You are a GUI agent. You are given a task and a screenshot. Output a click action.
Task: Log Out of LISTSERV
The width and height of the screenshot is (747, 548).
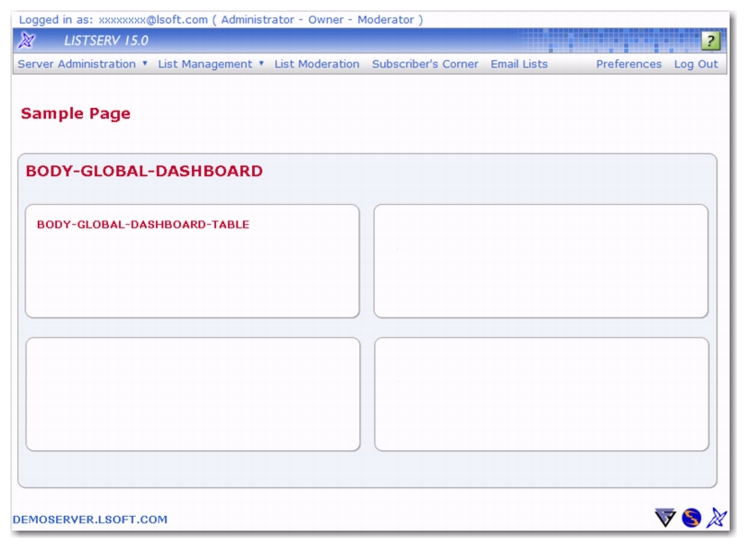696,64
